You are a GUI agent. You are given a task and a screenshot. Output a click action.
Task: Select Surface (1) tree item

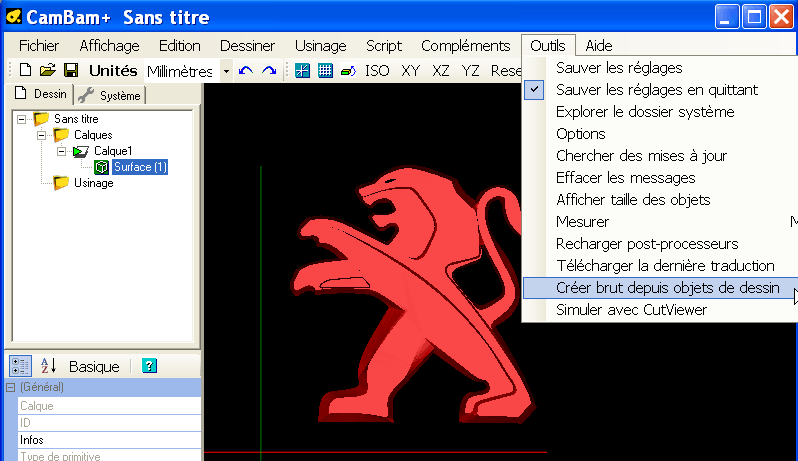(140, 167)
